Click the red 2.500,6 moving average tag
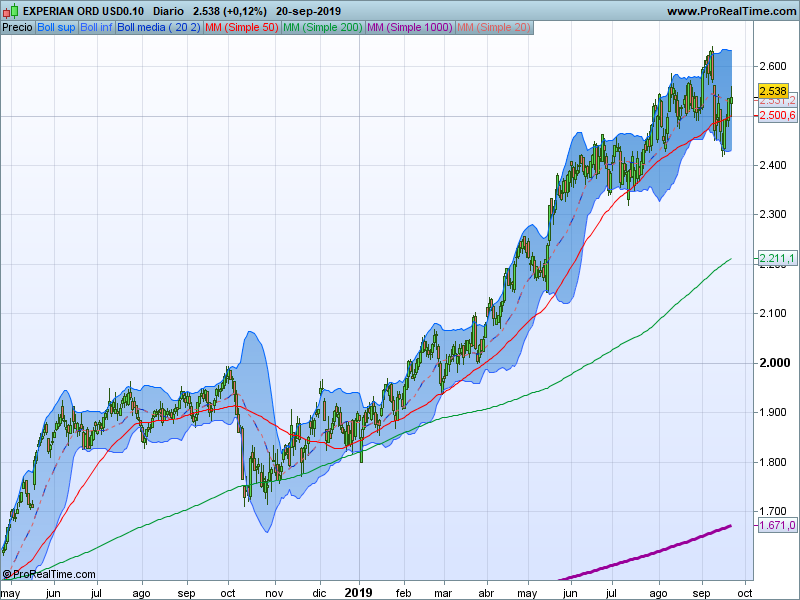Image resolution: width=800 pixels, height=600 pixels. point(777,115)
